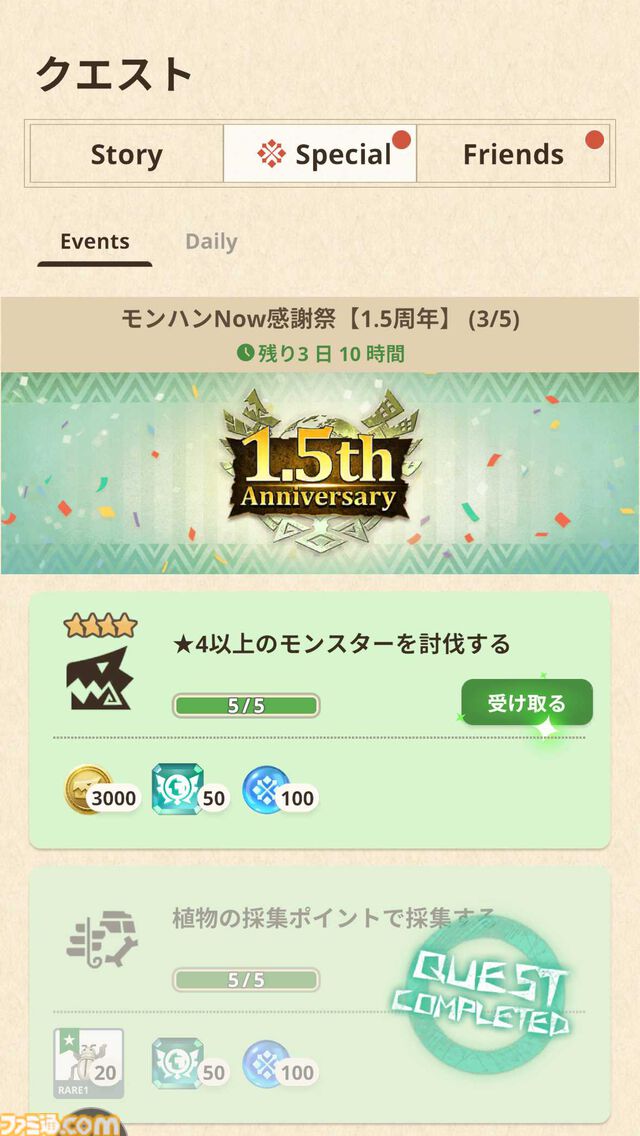Switch to the Friends tab
The width and height of the screenshot is (640, 1136).
coord(513,154)
